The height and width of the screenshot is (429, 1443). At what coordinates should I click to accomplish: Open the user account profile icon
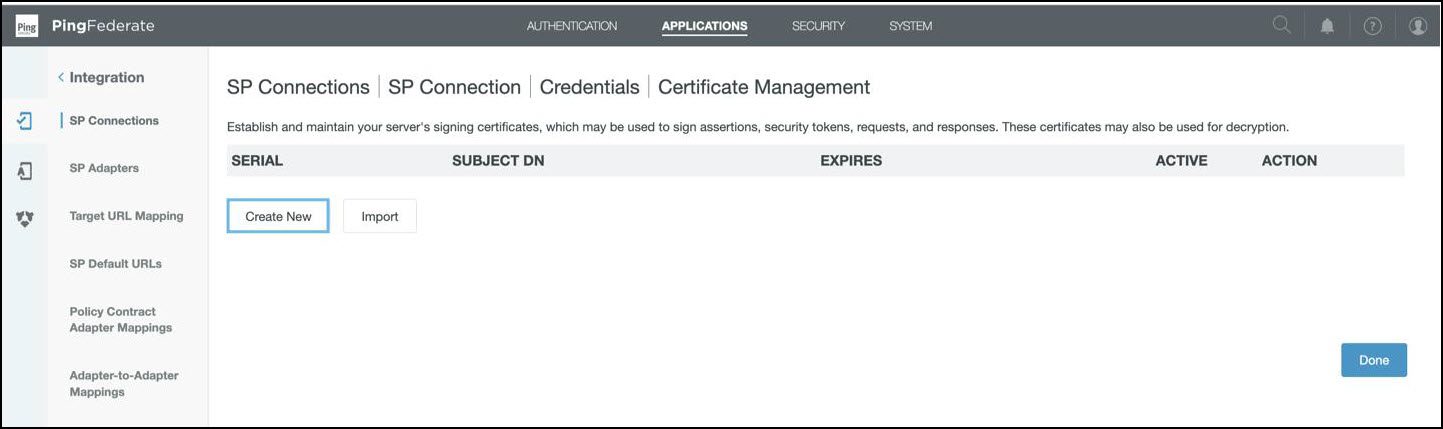(x=1417, y=26)
